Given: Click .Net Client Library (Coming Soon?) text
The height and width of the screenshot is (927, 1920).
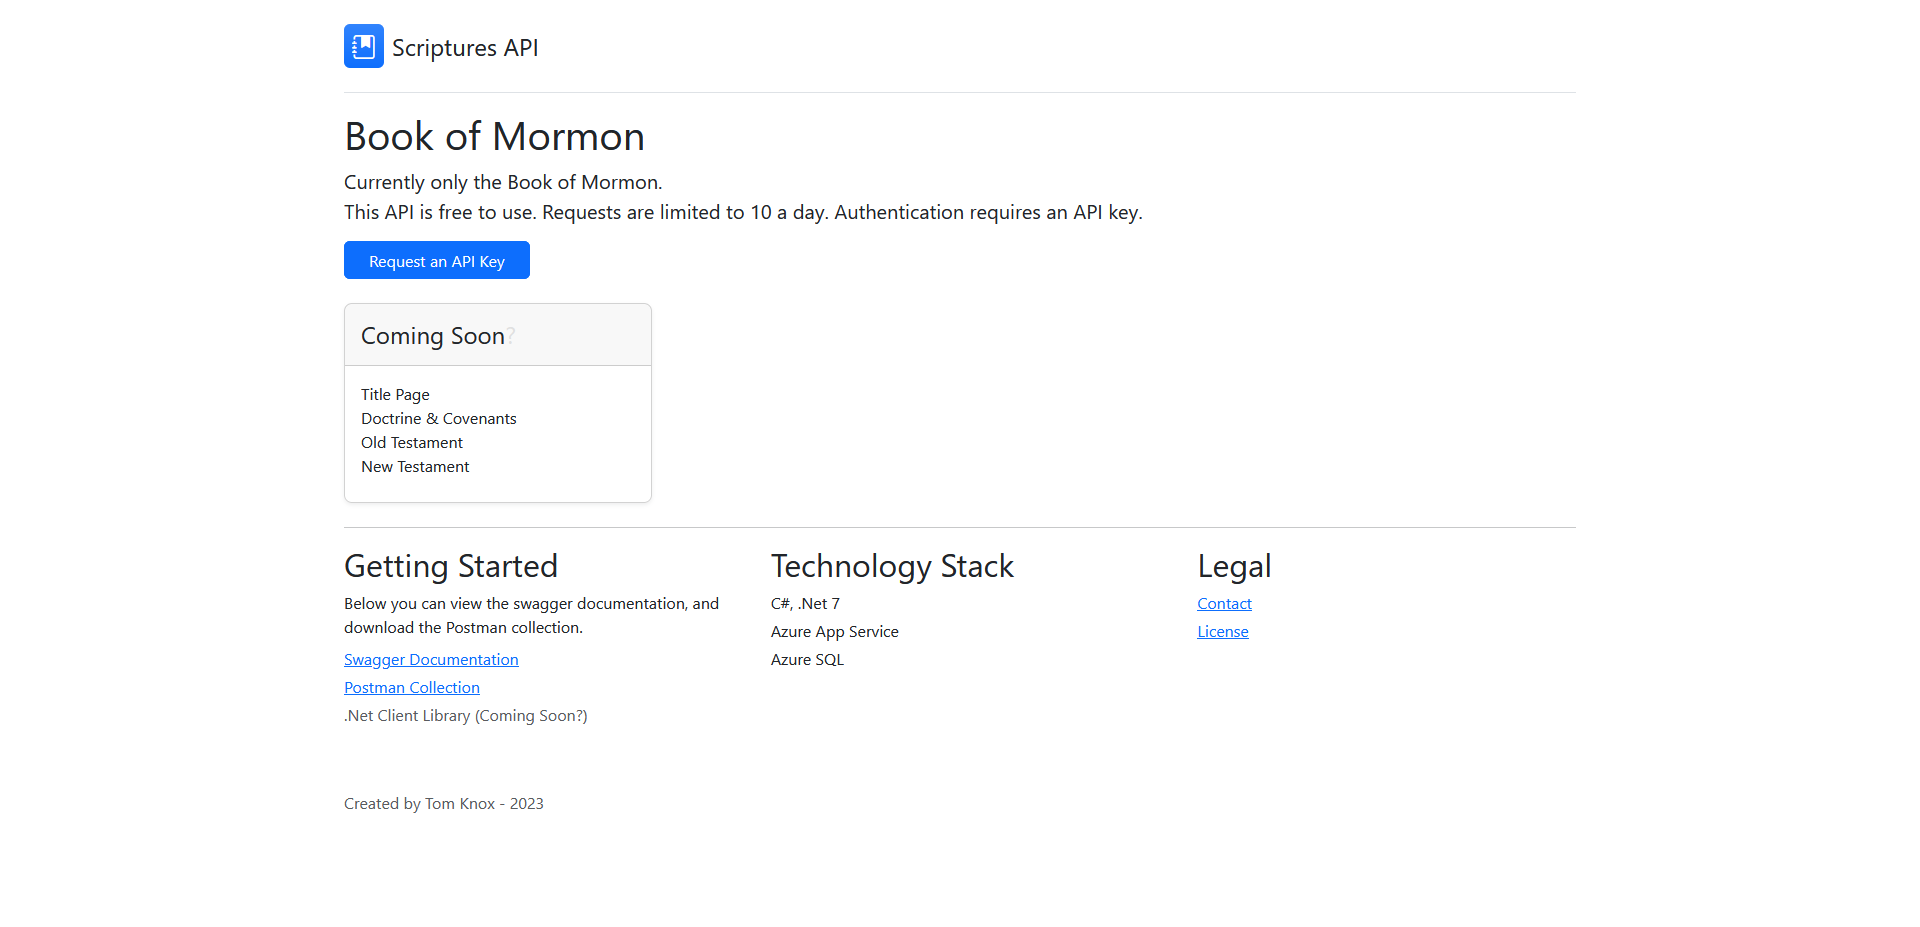Looking at the screenshot, I should [466, 716].
